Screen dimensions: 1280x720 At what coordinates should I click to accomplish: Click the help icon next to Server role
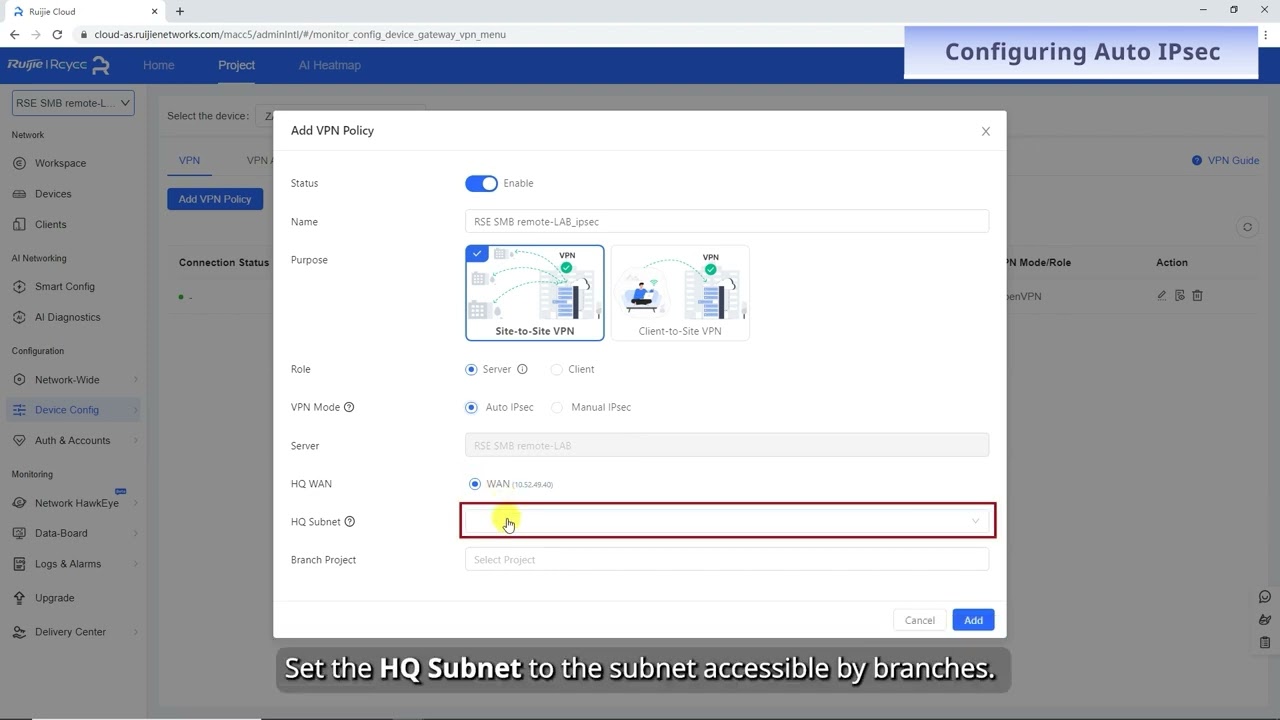click(522, 369)
